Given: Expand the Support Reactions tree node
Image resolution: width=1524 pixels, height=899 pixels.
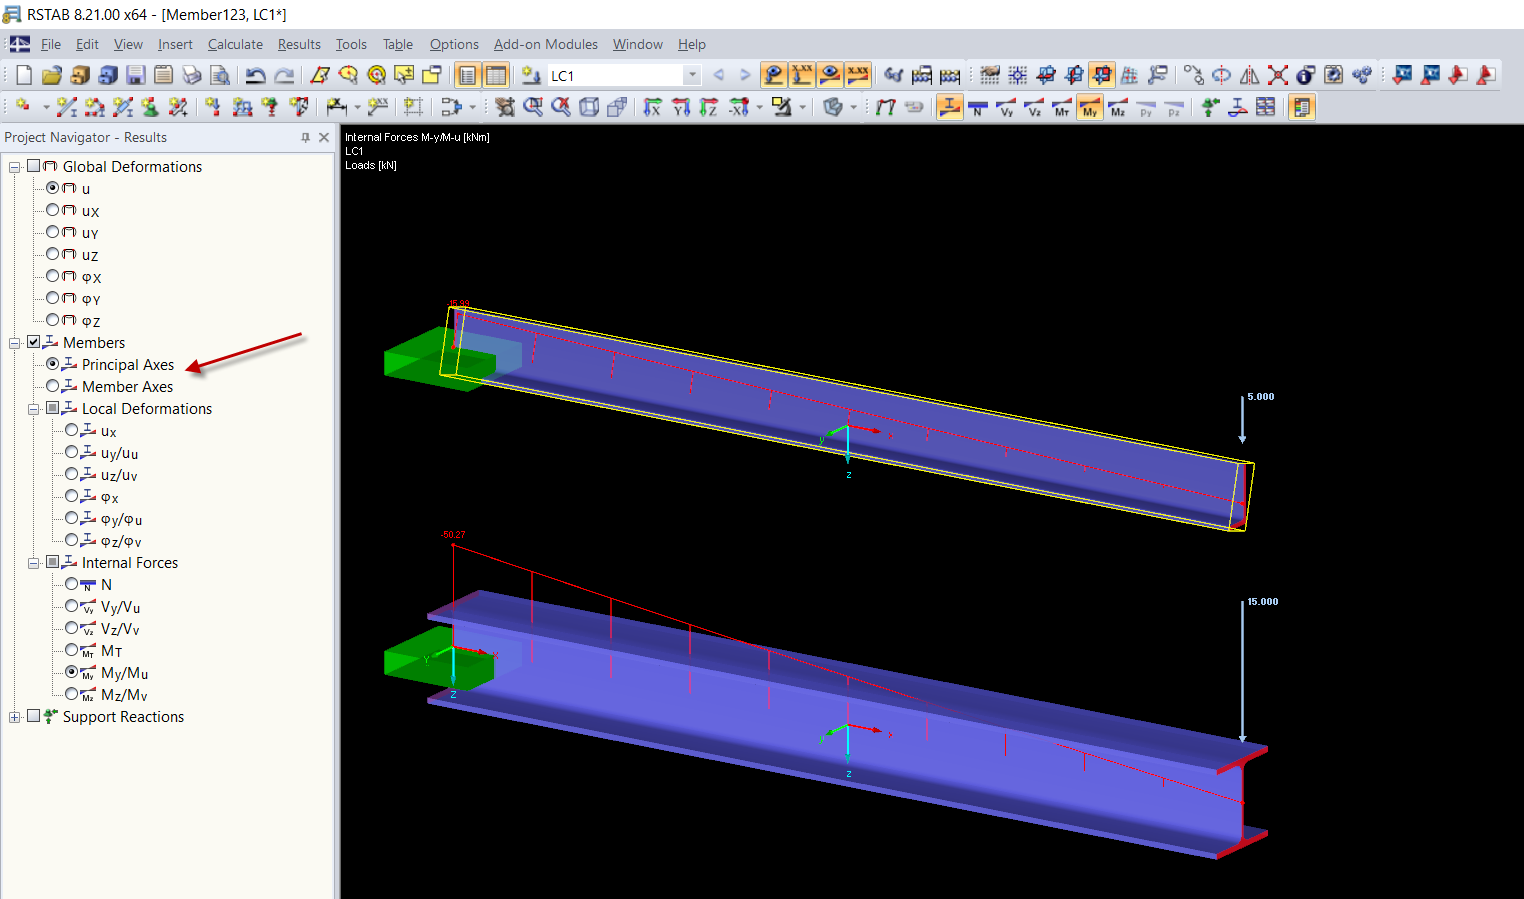Looking at the screenshot, I should coord(15,717).
